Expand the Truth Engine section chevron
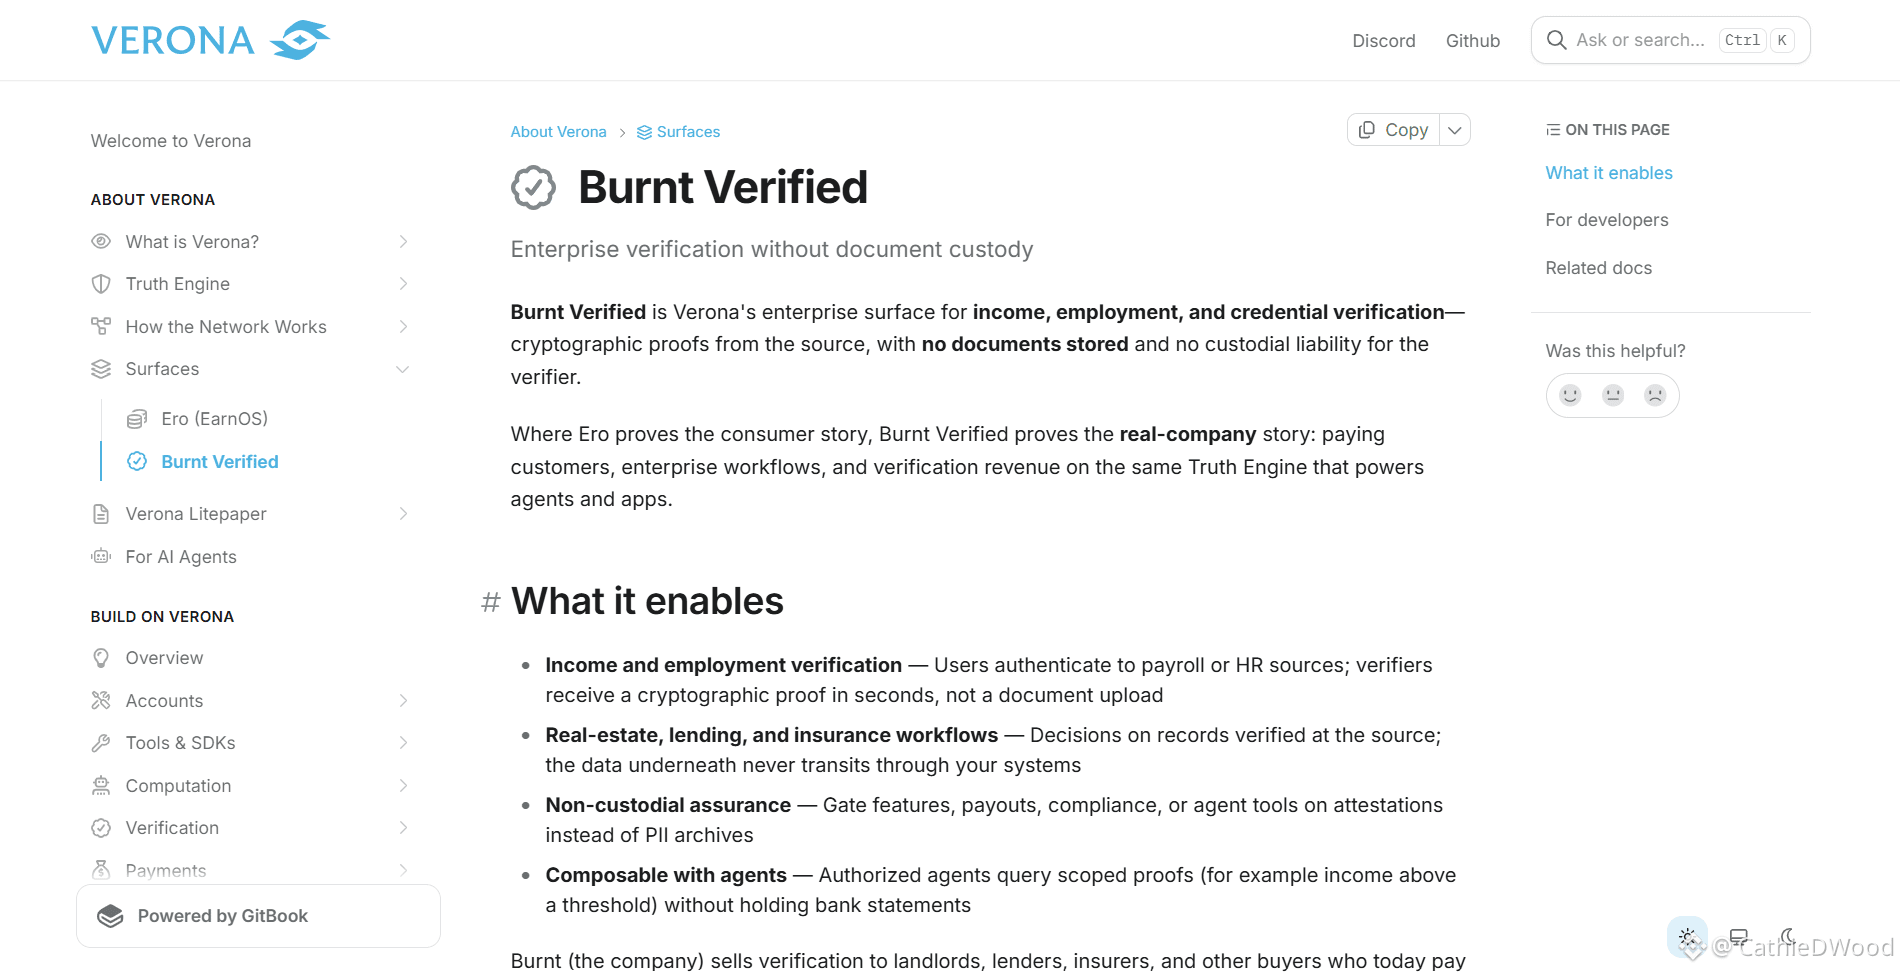 click(x=403, y=284)
